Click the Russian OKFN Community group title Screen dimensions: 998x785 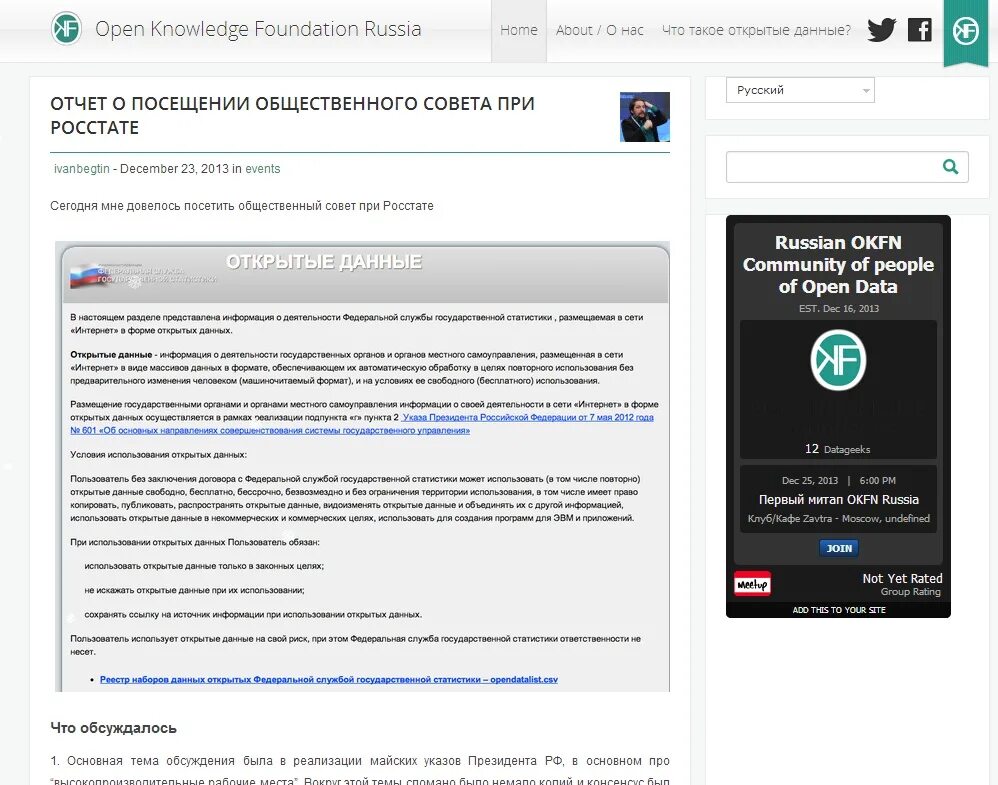pyautogui.click(x=838, y=264)
